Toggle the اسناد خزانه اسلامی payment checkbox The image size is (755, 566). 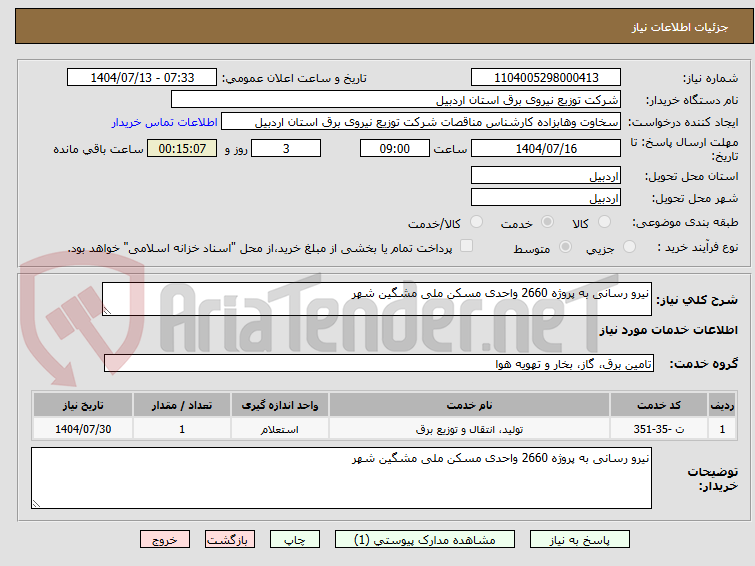466,246
